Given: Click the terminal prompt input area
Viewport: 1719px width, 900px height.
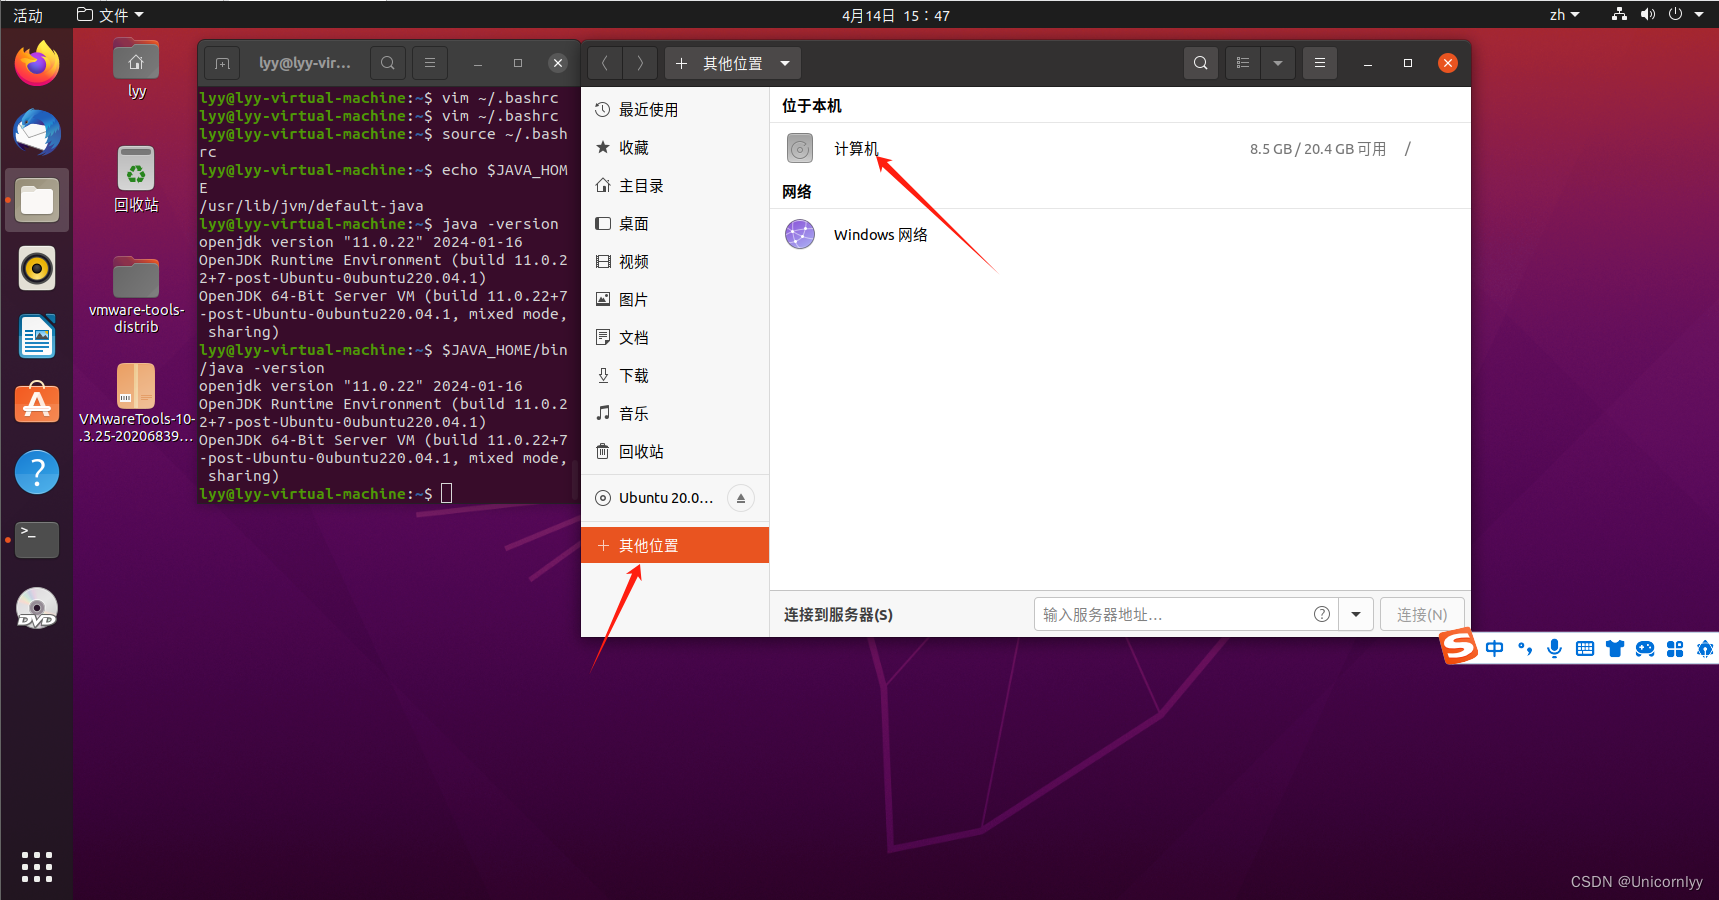Looking at the screenshot, I should [447, 494].
